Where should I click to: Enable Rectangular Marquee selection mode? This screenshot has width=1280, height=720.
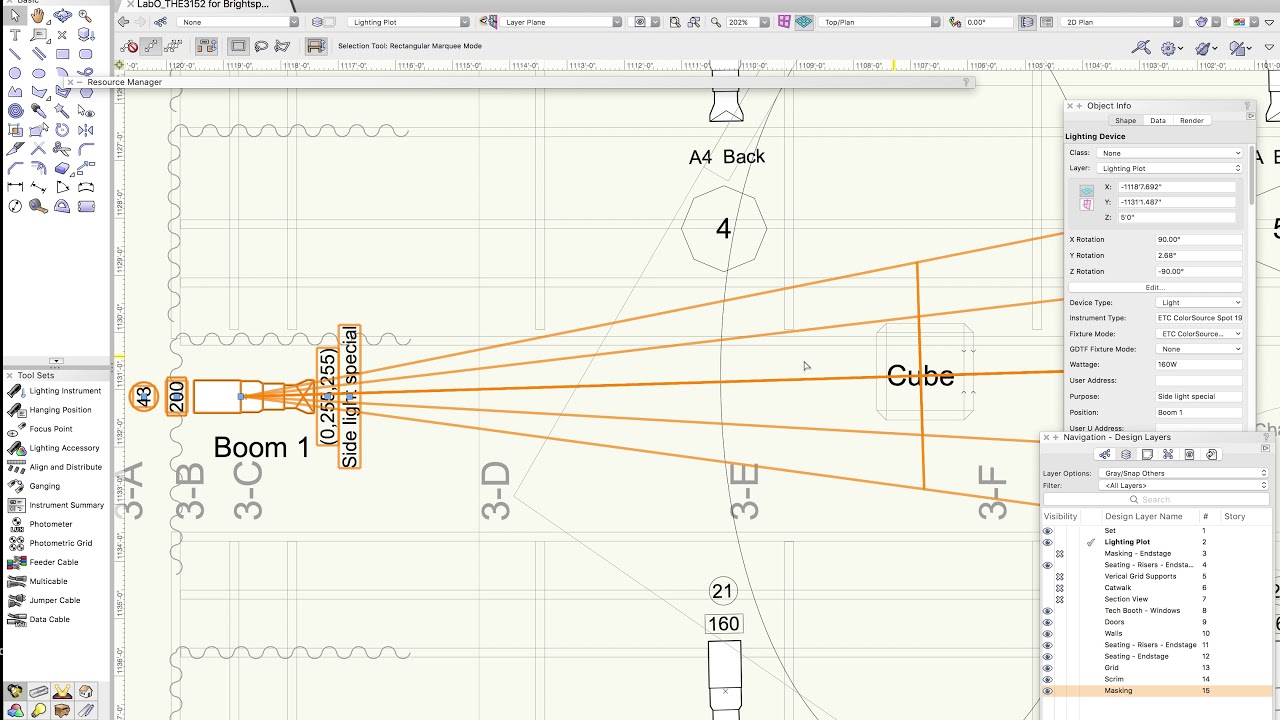click(x=238, y=46)
